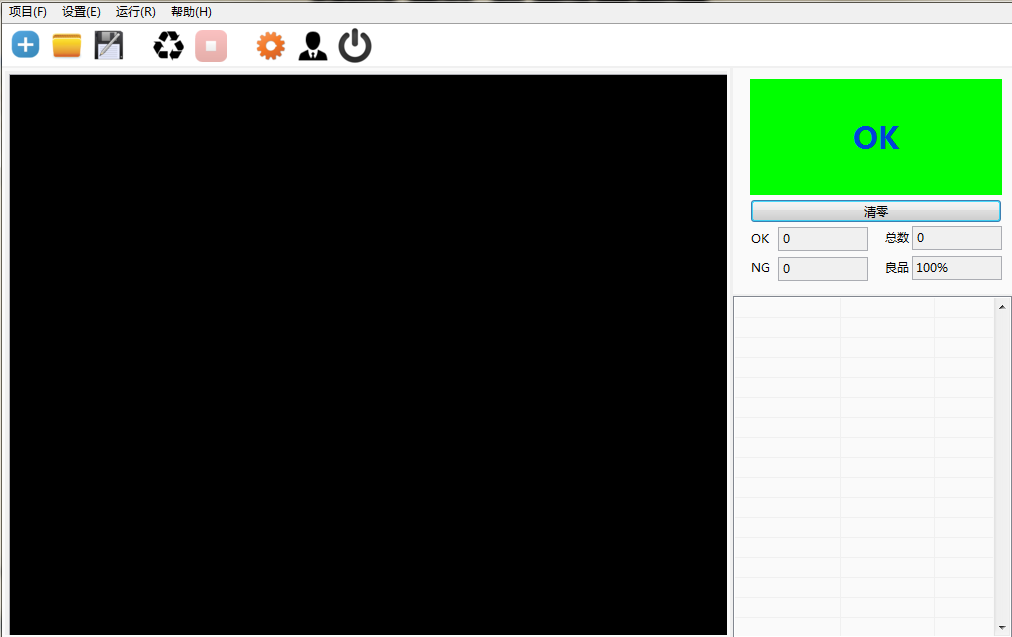Click the 良品 100% rate field
This screenshot has height=637, width=1012.
click(x=956, y=268)
